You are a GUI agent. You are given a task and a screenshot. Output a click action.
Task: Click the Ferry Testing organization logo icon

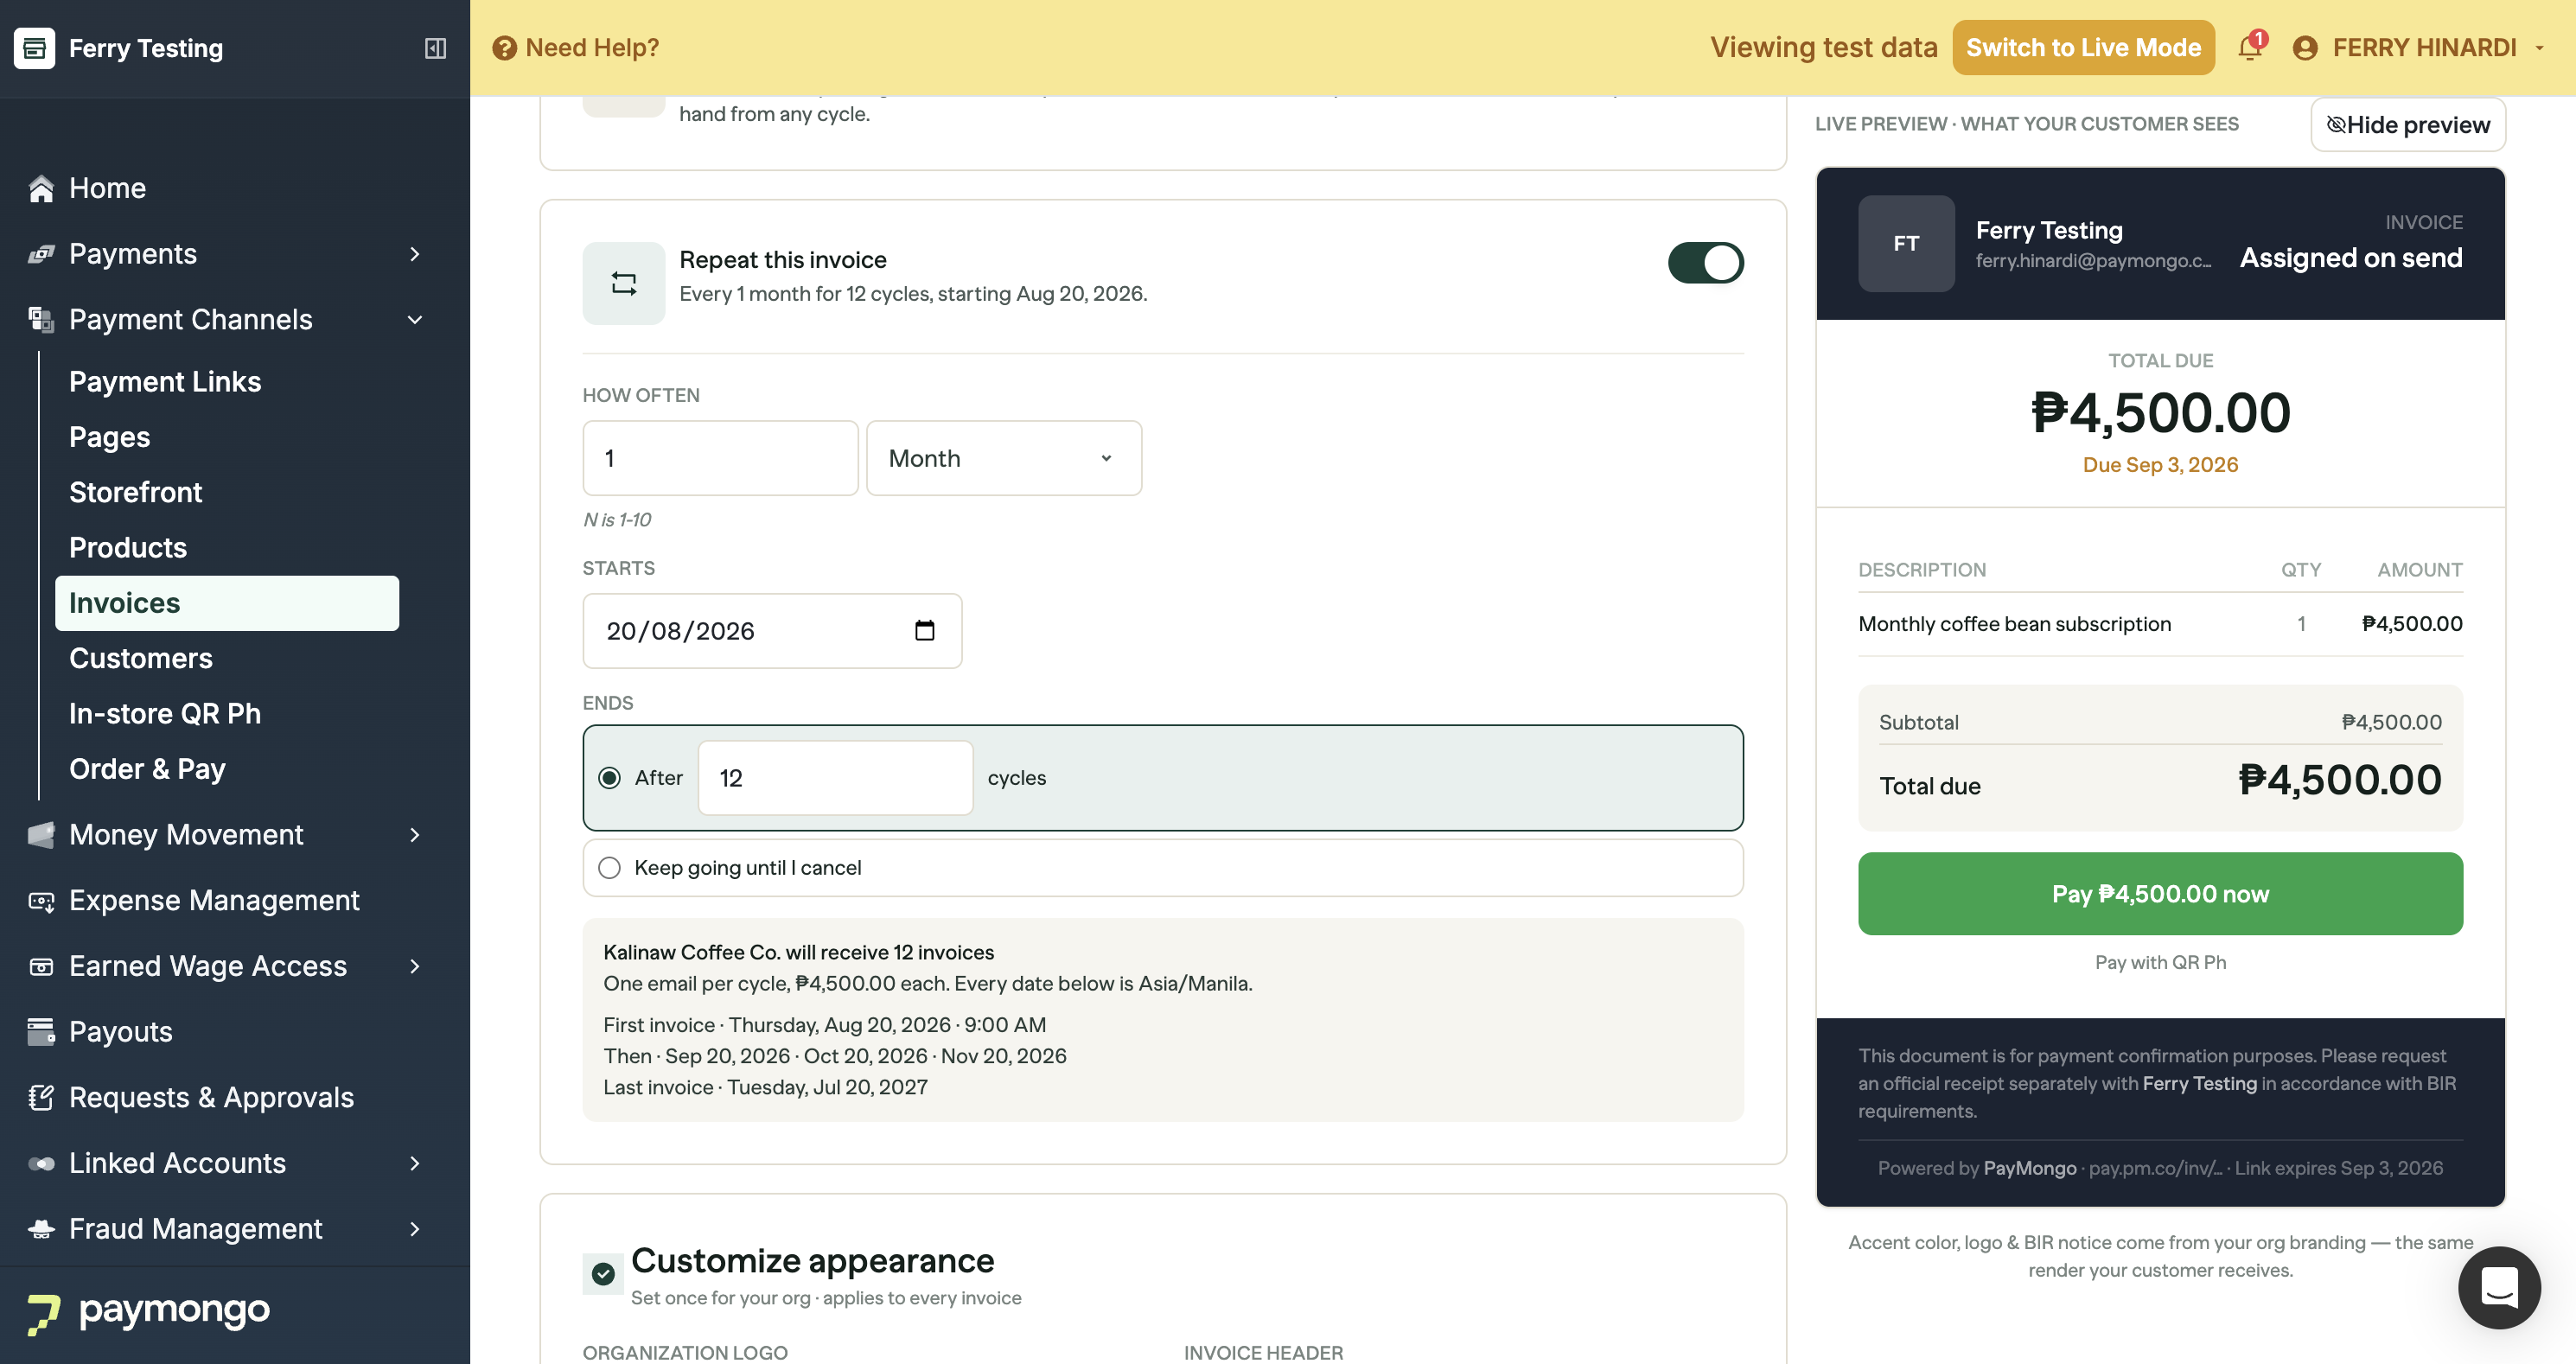(34, 48)
